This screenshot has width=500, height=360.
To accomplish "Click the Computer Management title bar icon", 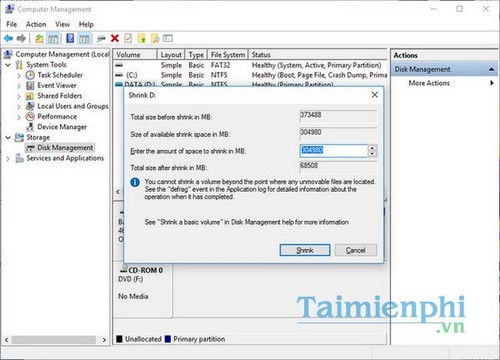I will (x=10, y=9).
